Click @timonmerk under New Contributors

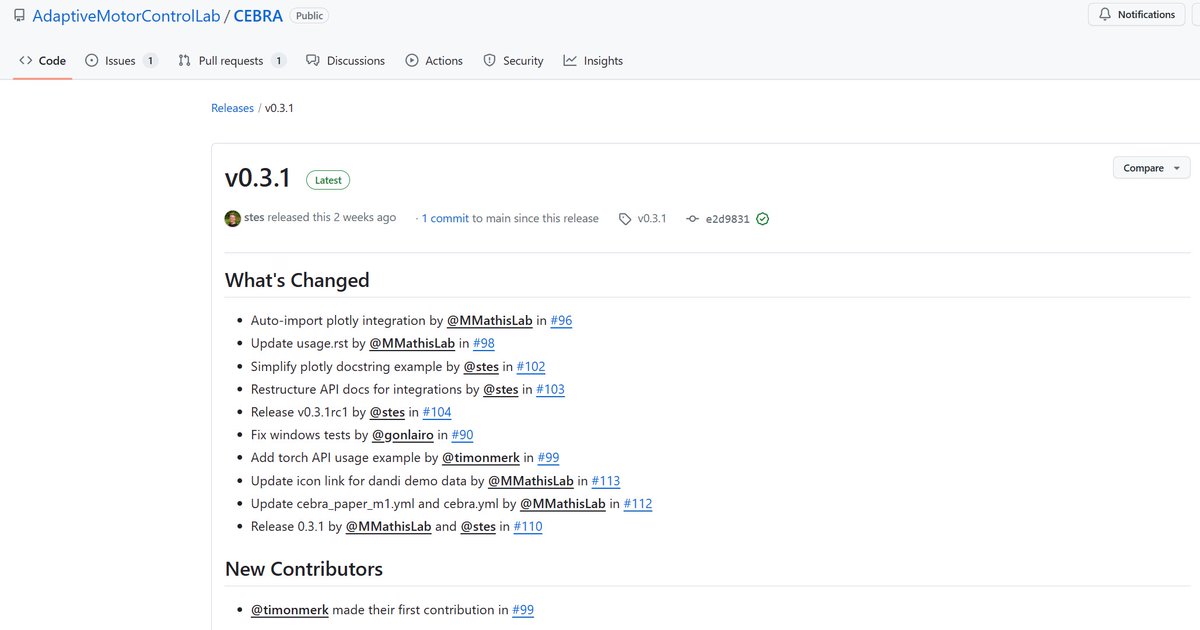point(289,610)
